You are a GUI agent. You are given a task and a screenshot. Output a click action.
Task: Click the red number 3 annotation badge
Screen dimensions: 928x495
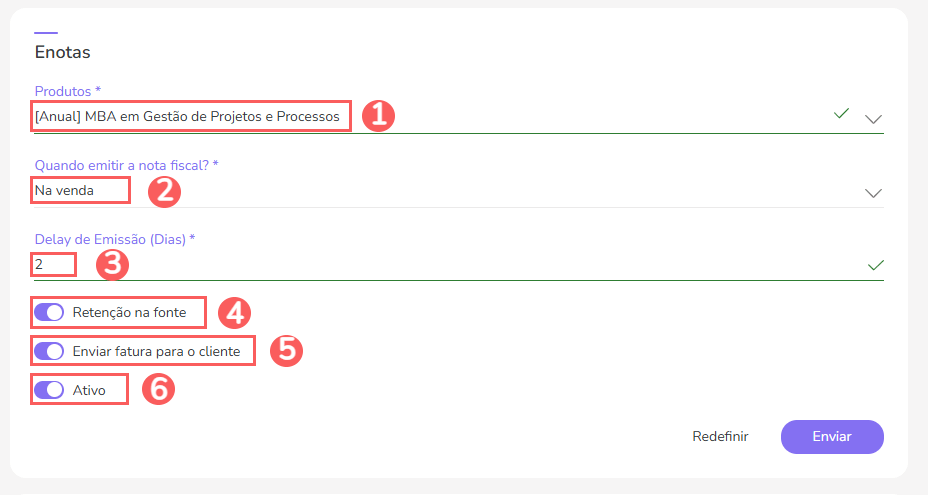(x=113, y=265)
